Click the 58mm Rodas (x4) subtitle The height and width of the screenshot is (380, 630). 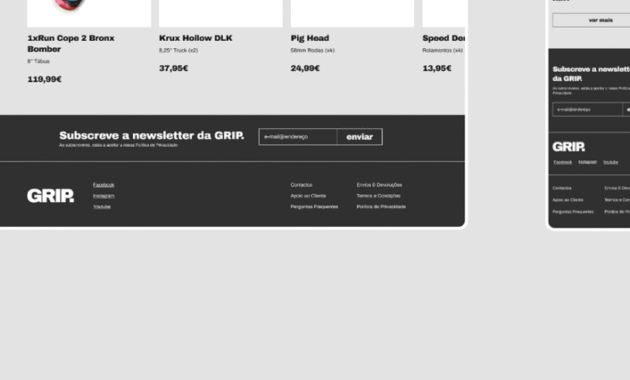313,50
